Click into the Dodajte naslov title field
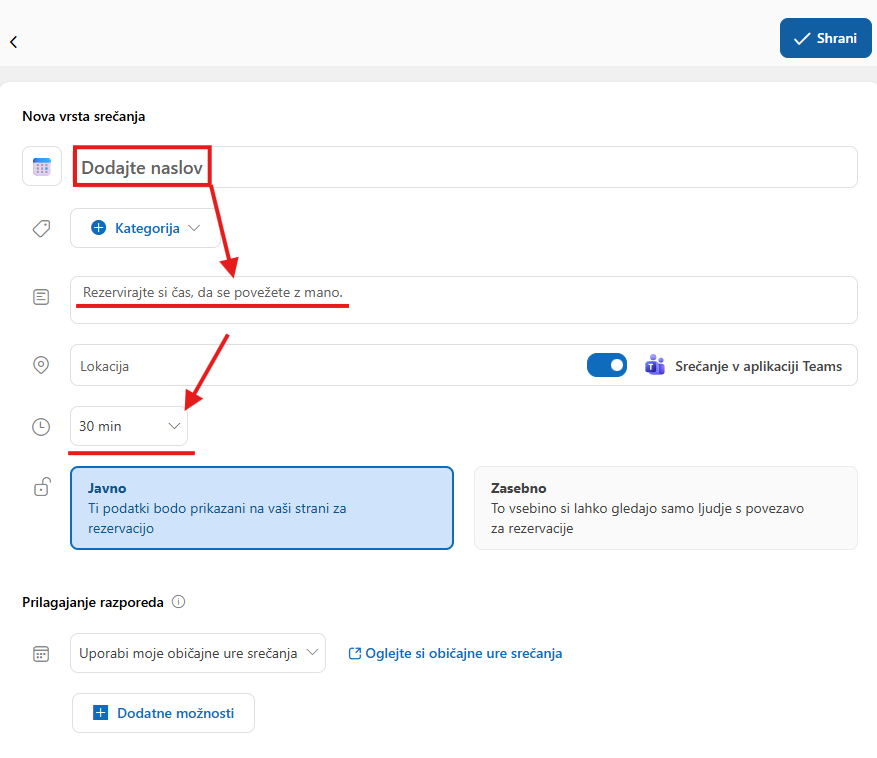 [x=464, y=167]
